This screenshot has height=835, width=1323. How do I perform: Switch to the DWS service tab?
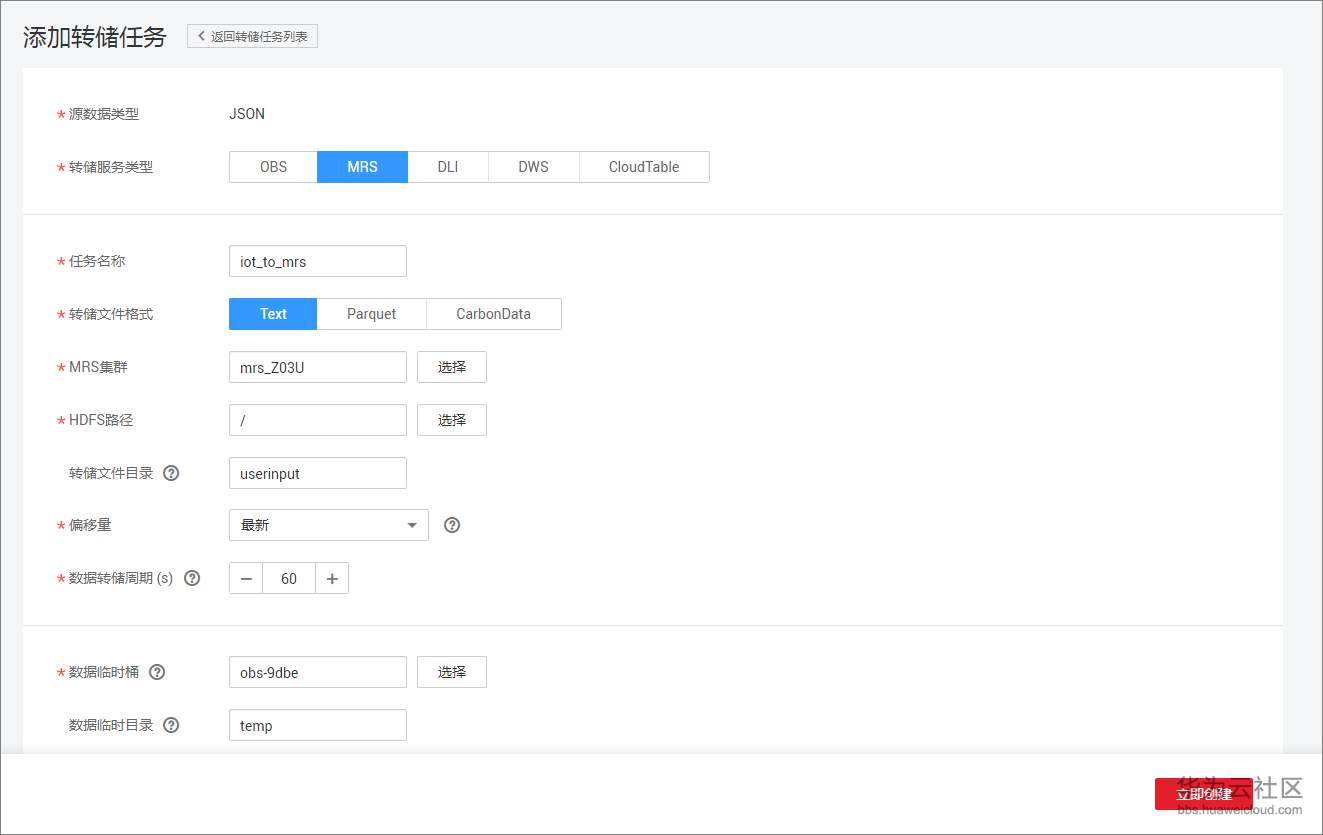(533, 167)
